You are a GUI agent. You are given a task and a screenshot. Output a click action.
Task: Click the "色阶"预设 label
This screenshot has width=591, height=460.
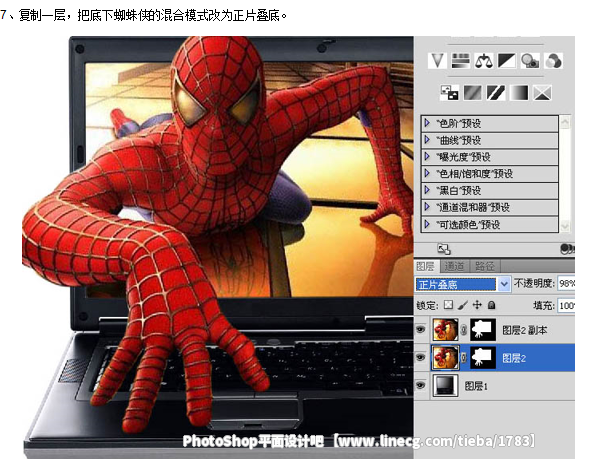pos(458,123)
